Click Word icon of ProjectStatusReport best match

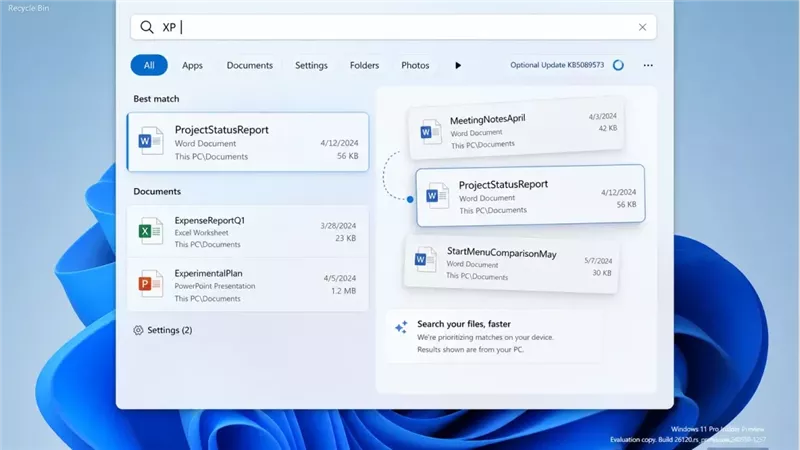[151, 142]
